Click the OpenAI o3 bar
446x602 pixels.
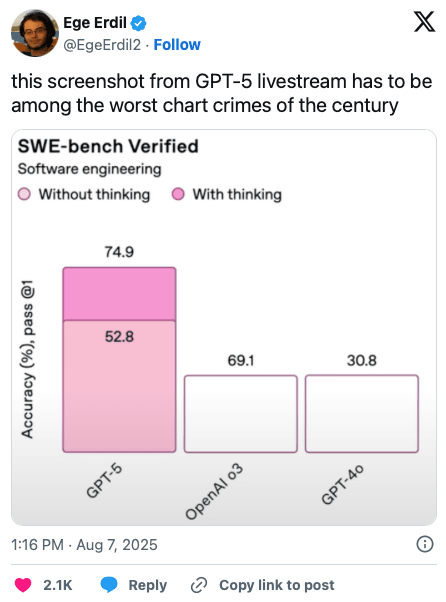click(x=241, y=414)
